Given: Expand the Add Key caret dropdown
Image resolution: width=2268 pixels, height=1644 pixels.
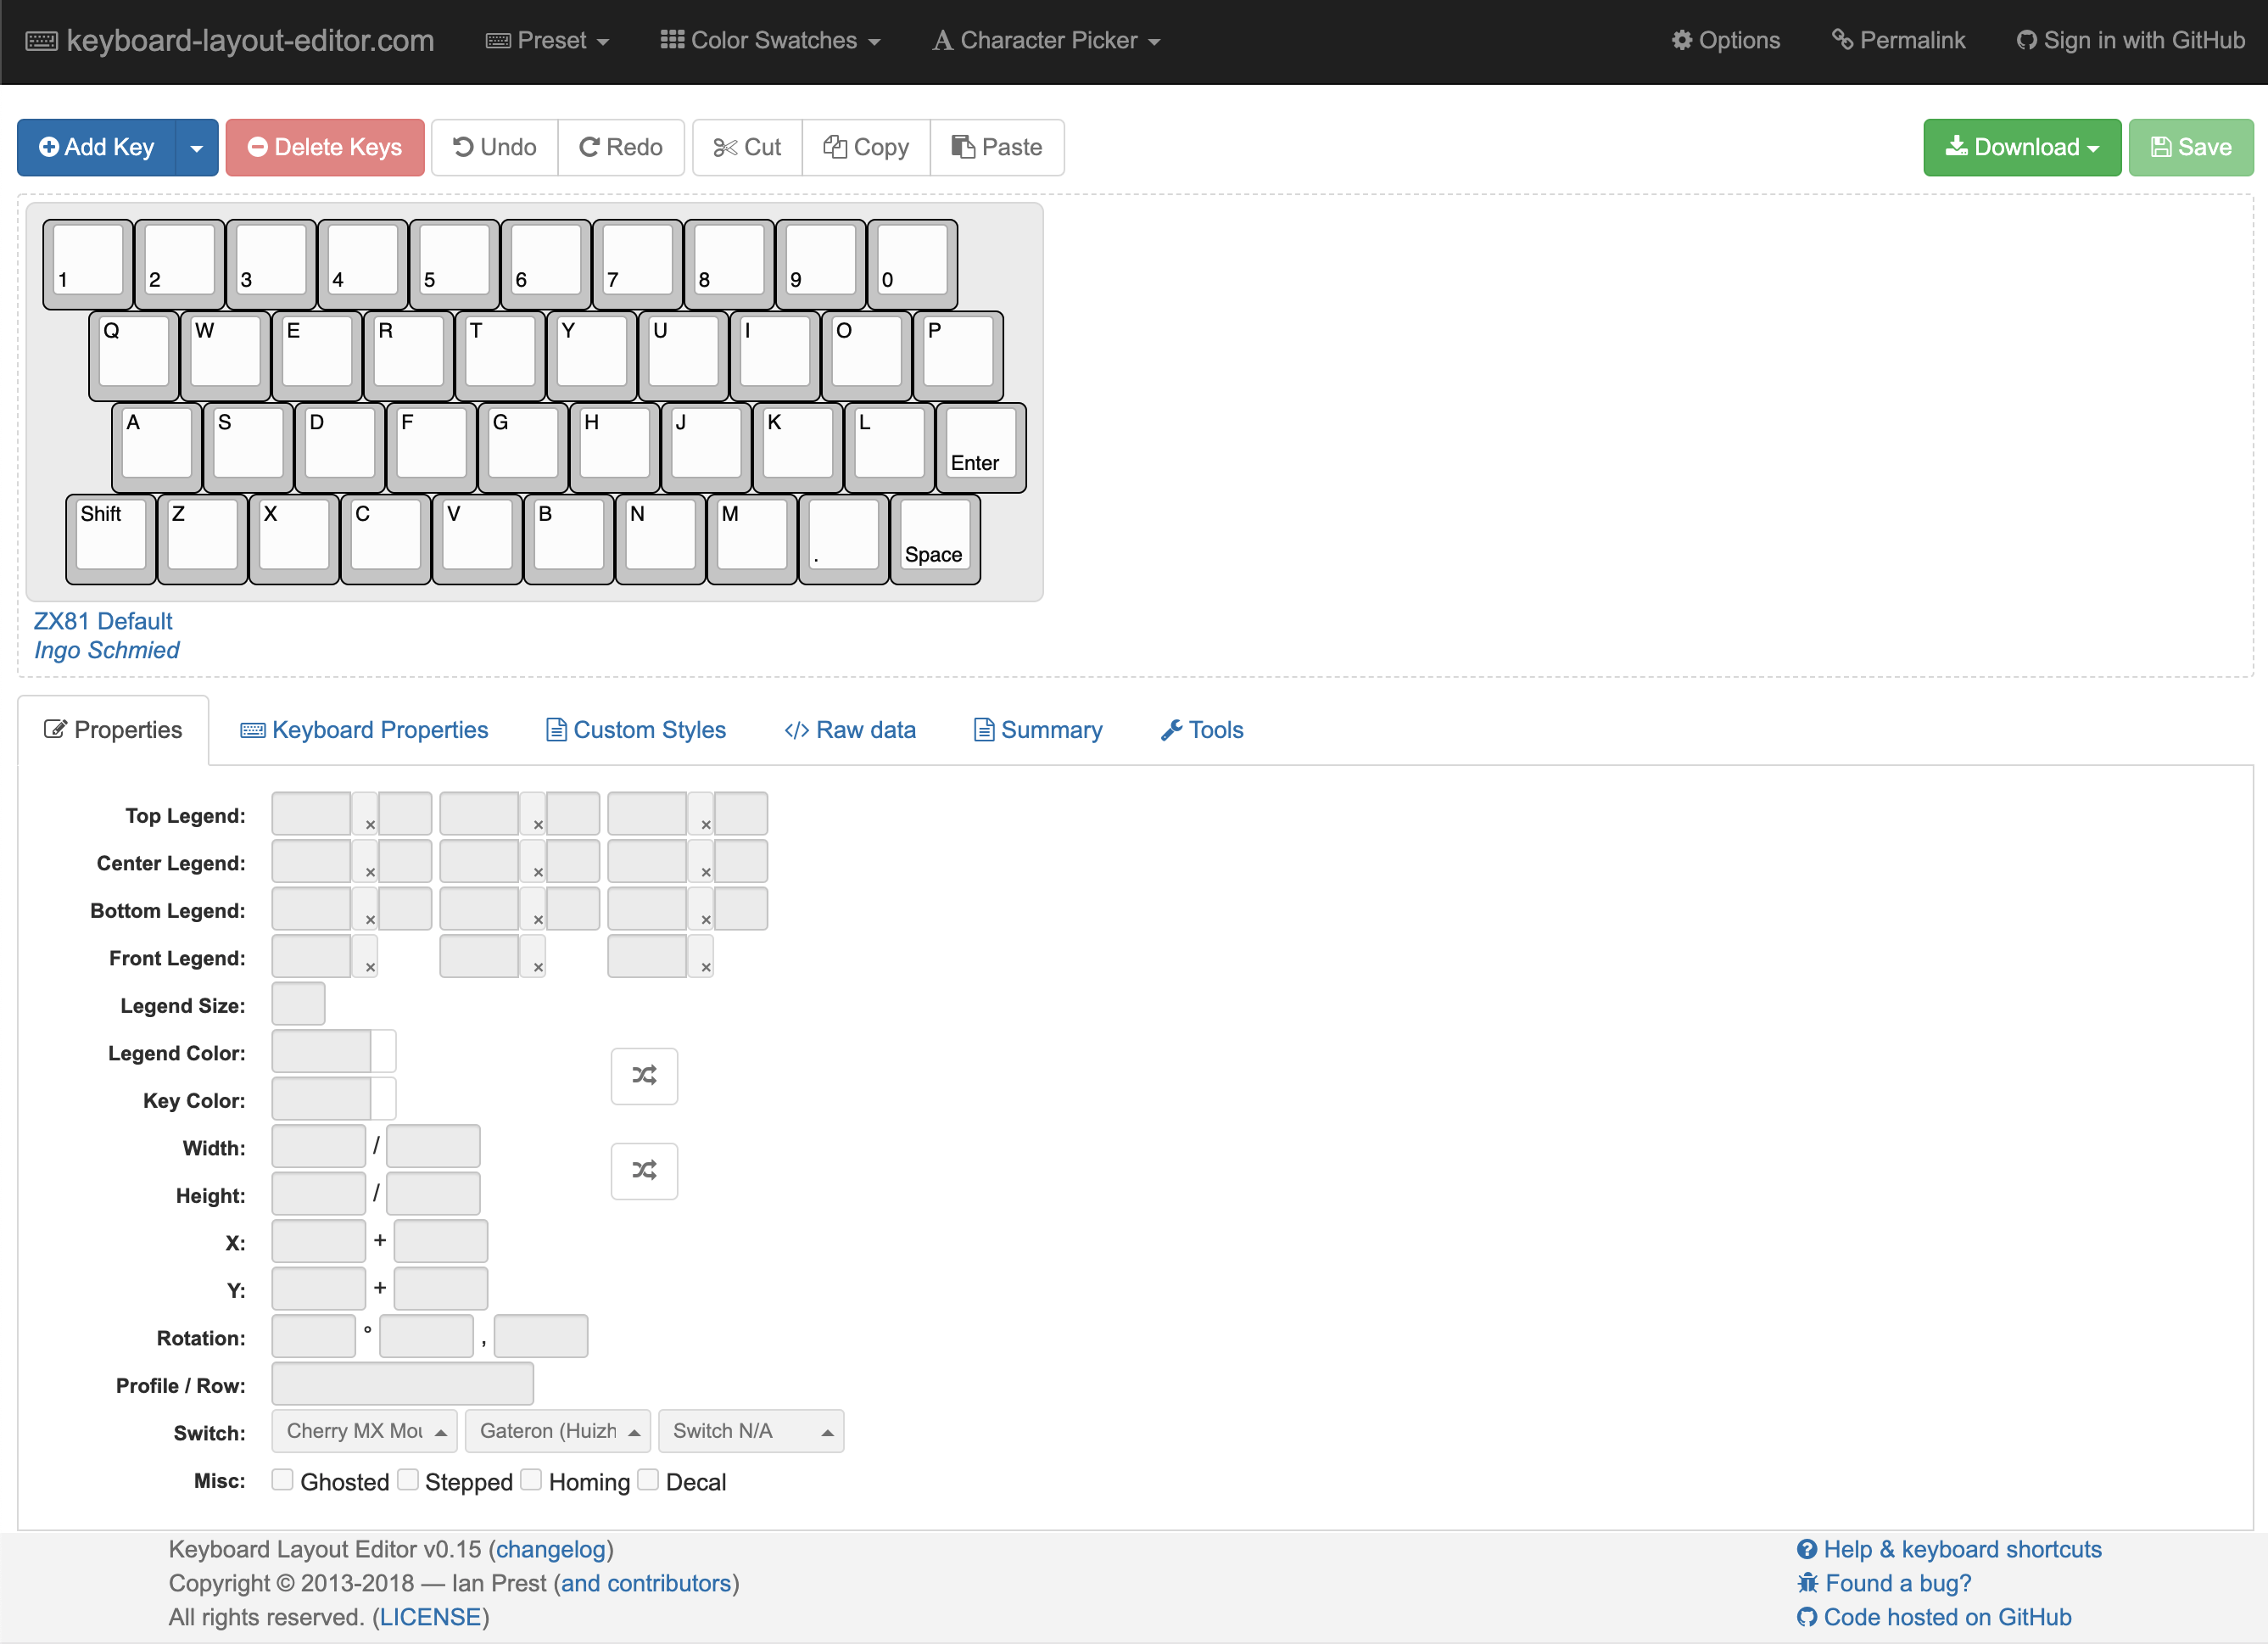Looking at the screenshot, I should click(x=196, y=148).
